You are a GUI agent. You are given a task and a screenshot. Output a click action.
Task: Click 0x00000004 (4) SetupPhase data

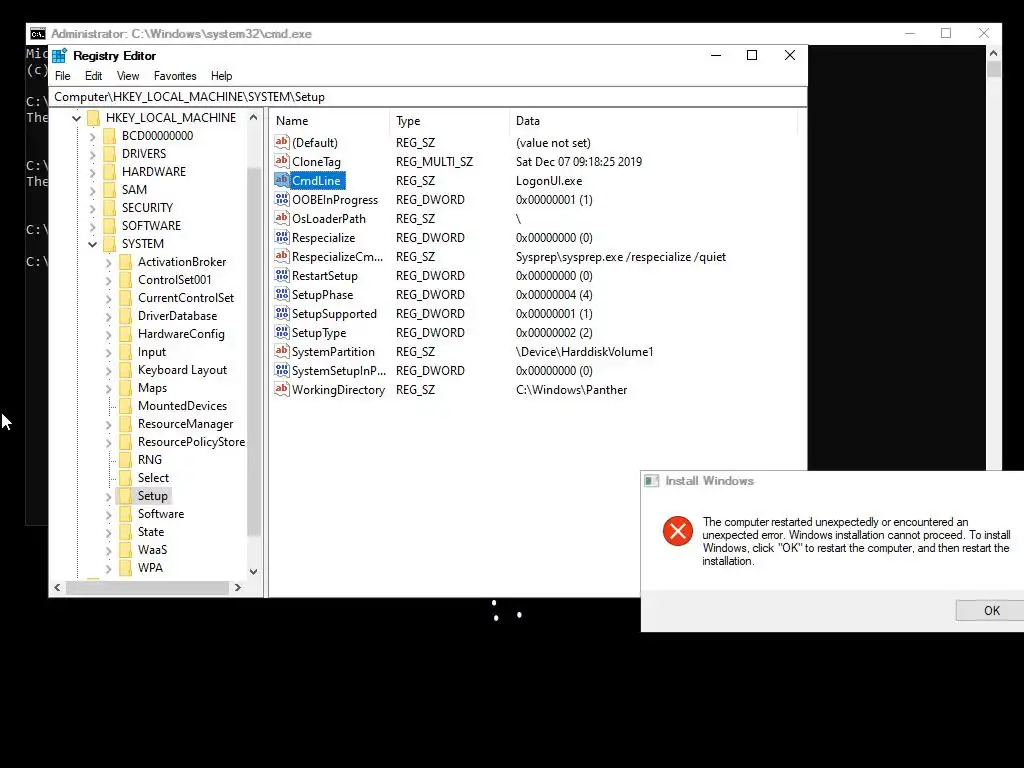click(x=554, y=295)
